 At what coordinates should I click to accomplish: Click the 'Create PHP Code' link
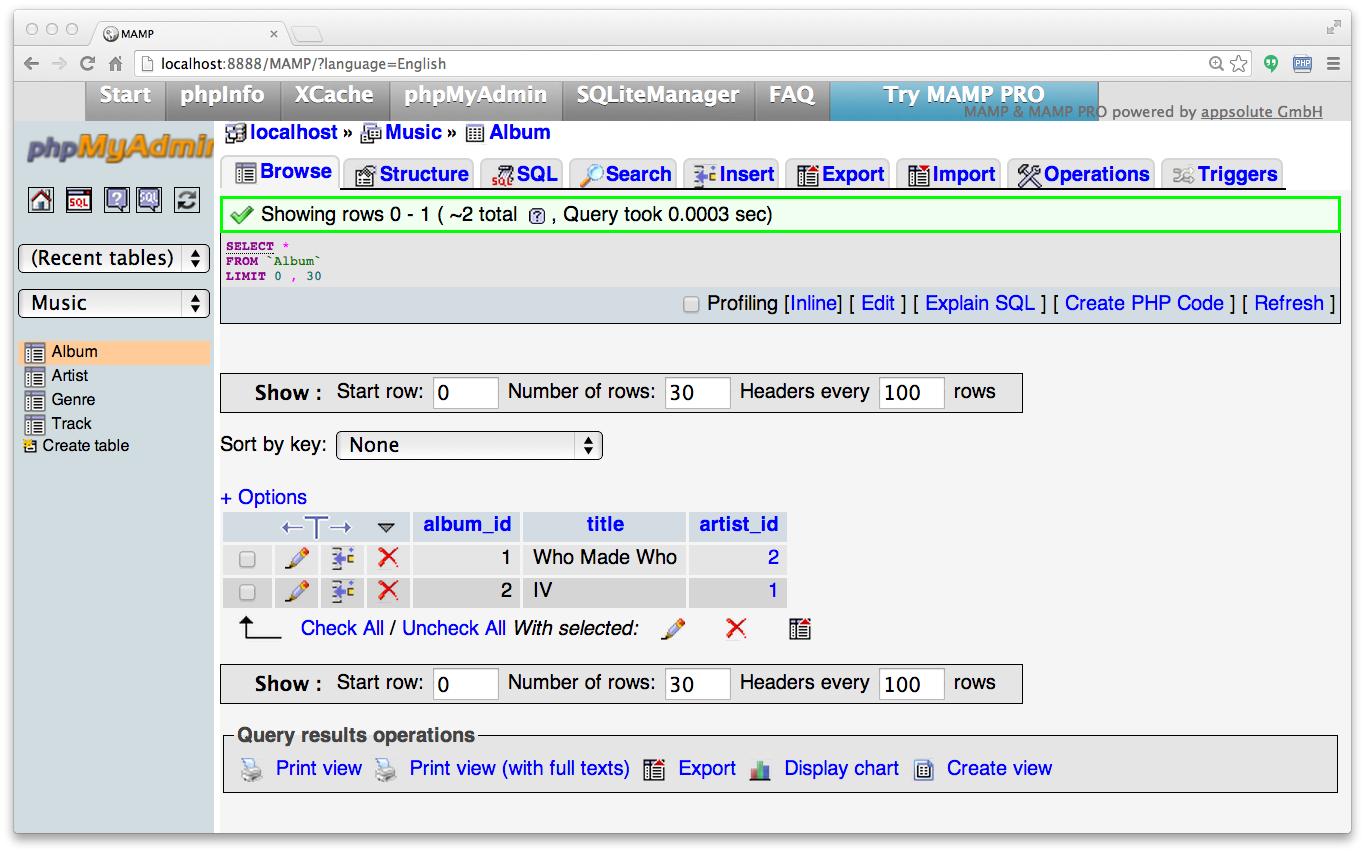click(1144, 303)
